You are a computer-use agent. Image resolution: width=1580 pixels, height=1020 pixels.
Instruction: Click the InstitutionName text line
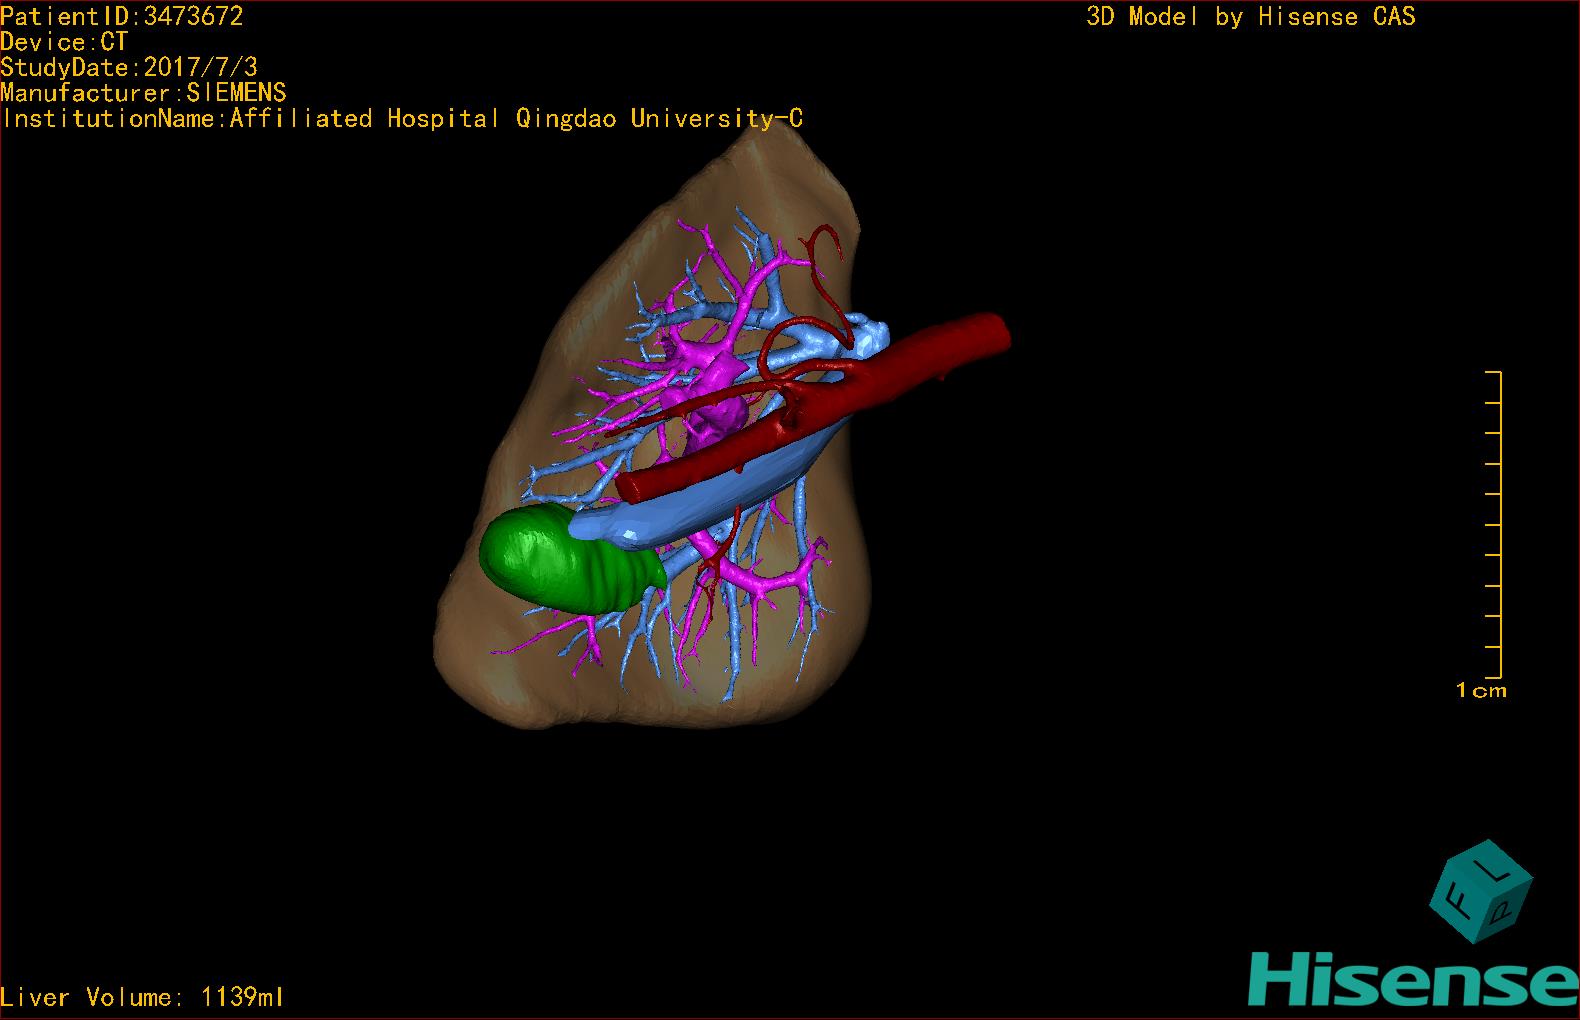[402, 118]
